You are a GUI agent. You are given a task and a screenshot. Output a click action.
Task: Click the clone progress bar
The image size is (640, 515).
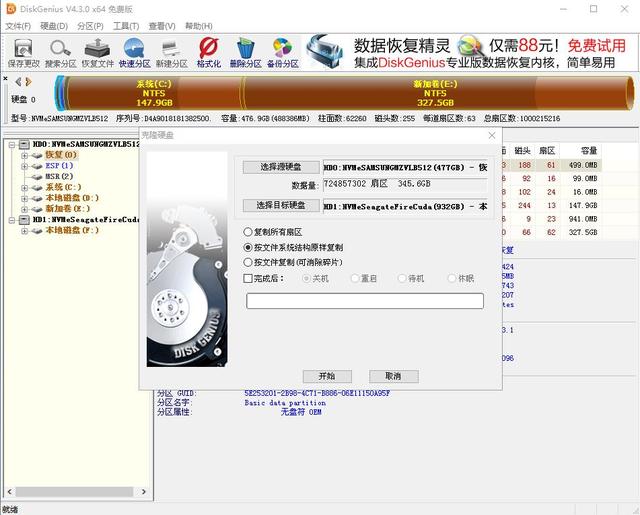pyautogui.click(x=365, y=301)
